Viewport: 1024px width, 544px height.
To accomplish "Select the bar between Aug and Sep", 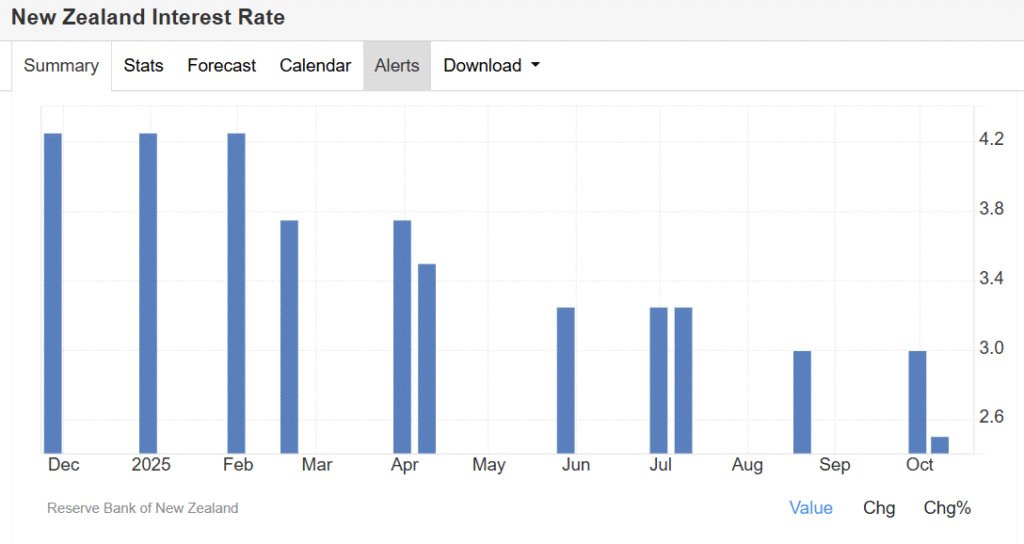I will [802, 401].
